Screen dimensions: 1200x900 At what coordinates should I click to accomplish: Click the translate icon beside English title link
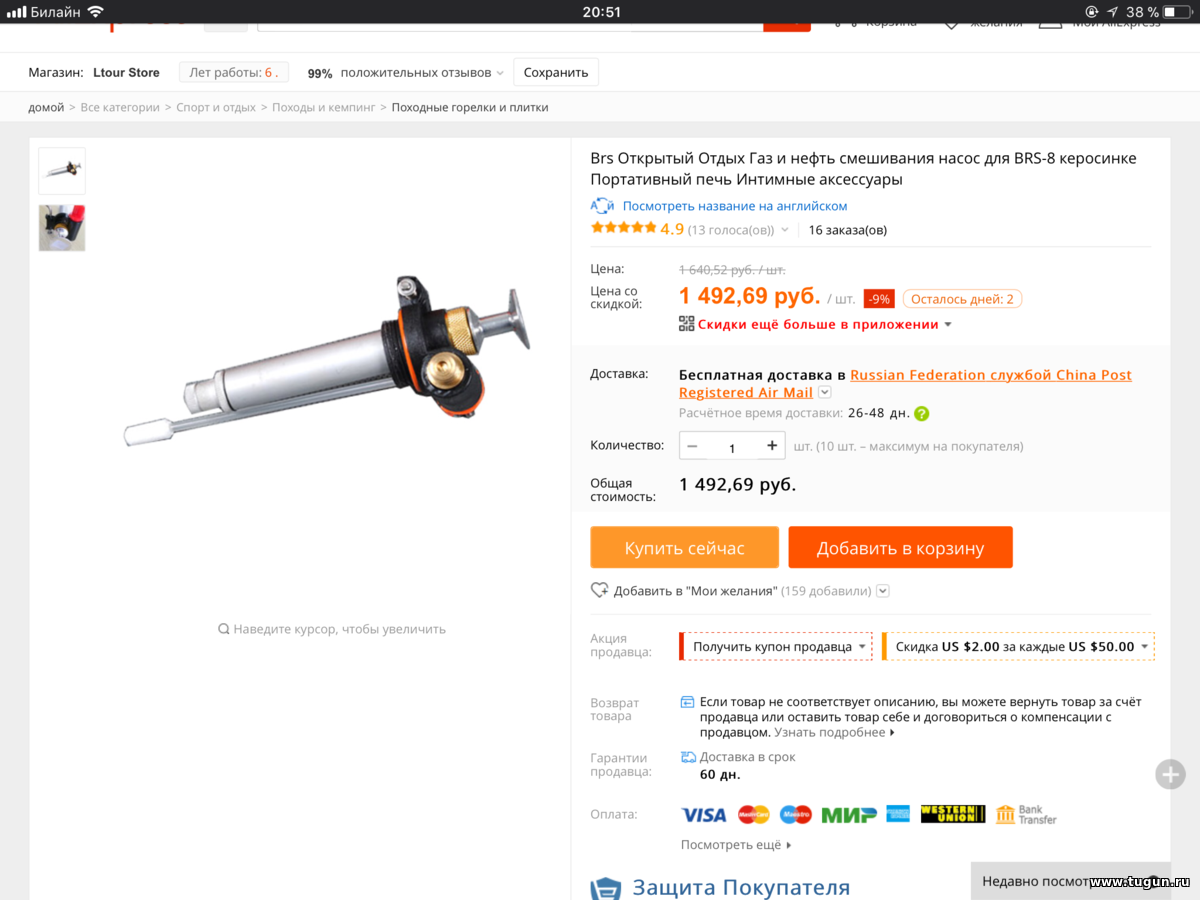click(602, 206)
